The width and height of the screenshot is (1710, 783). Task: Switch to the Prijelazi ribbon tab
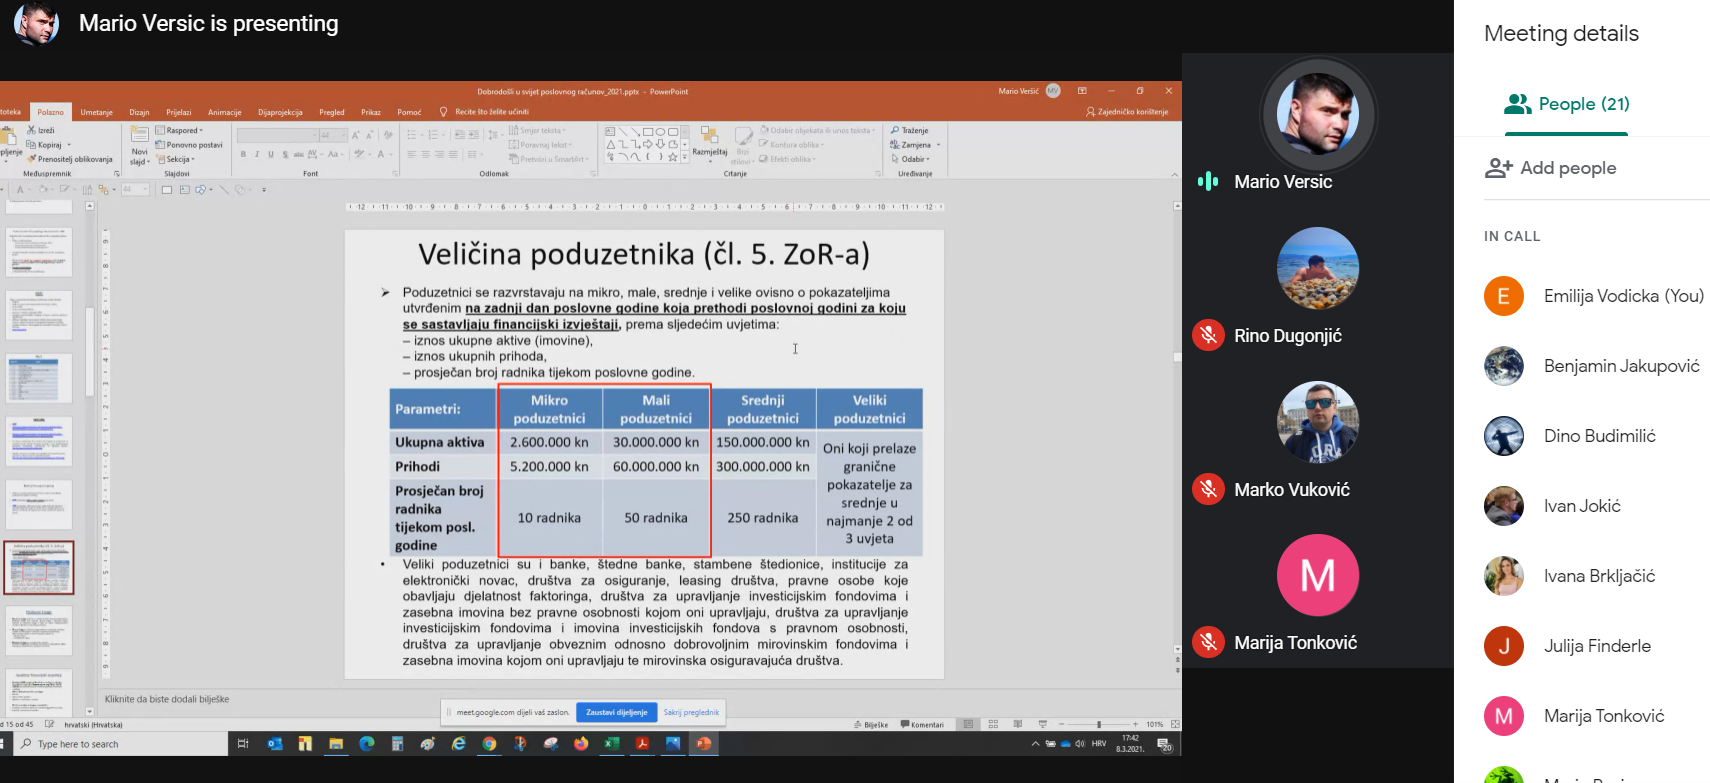click(x=179, y=112)
